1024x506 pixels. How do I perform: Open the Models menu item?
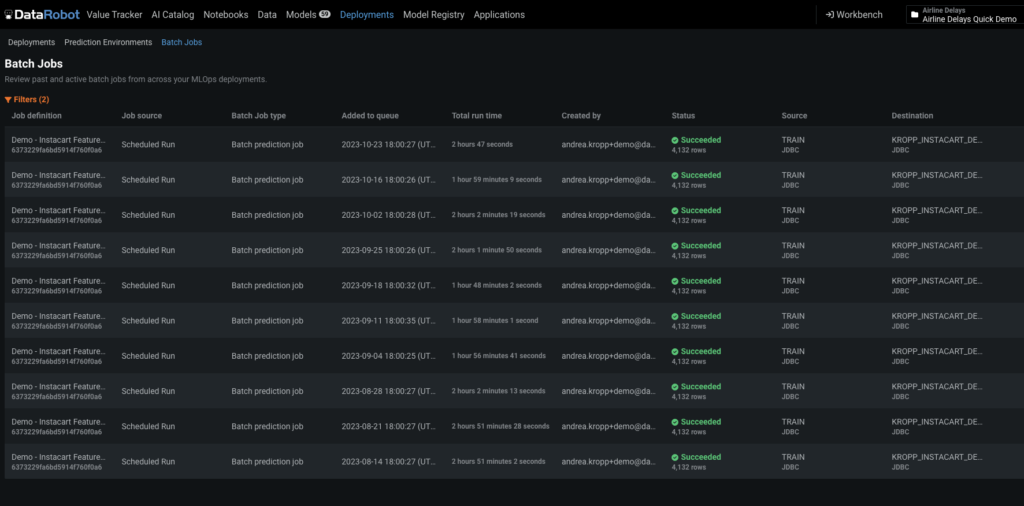(301, 14)
